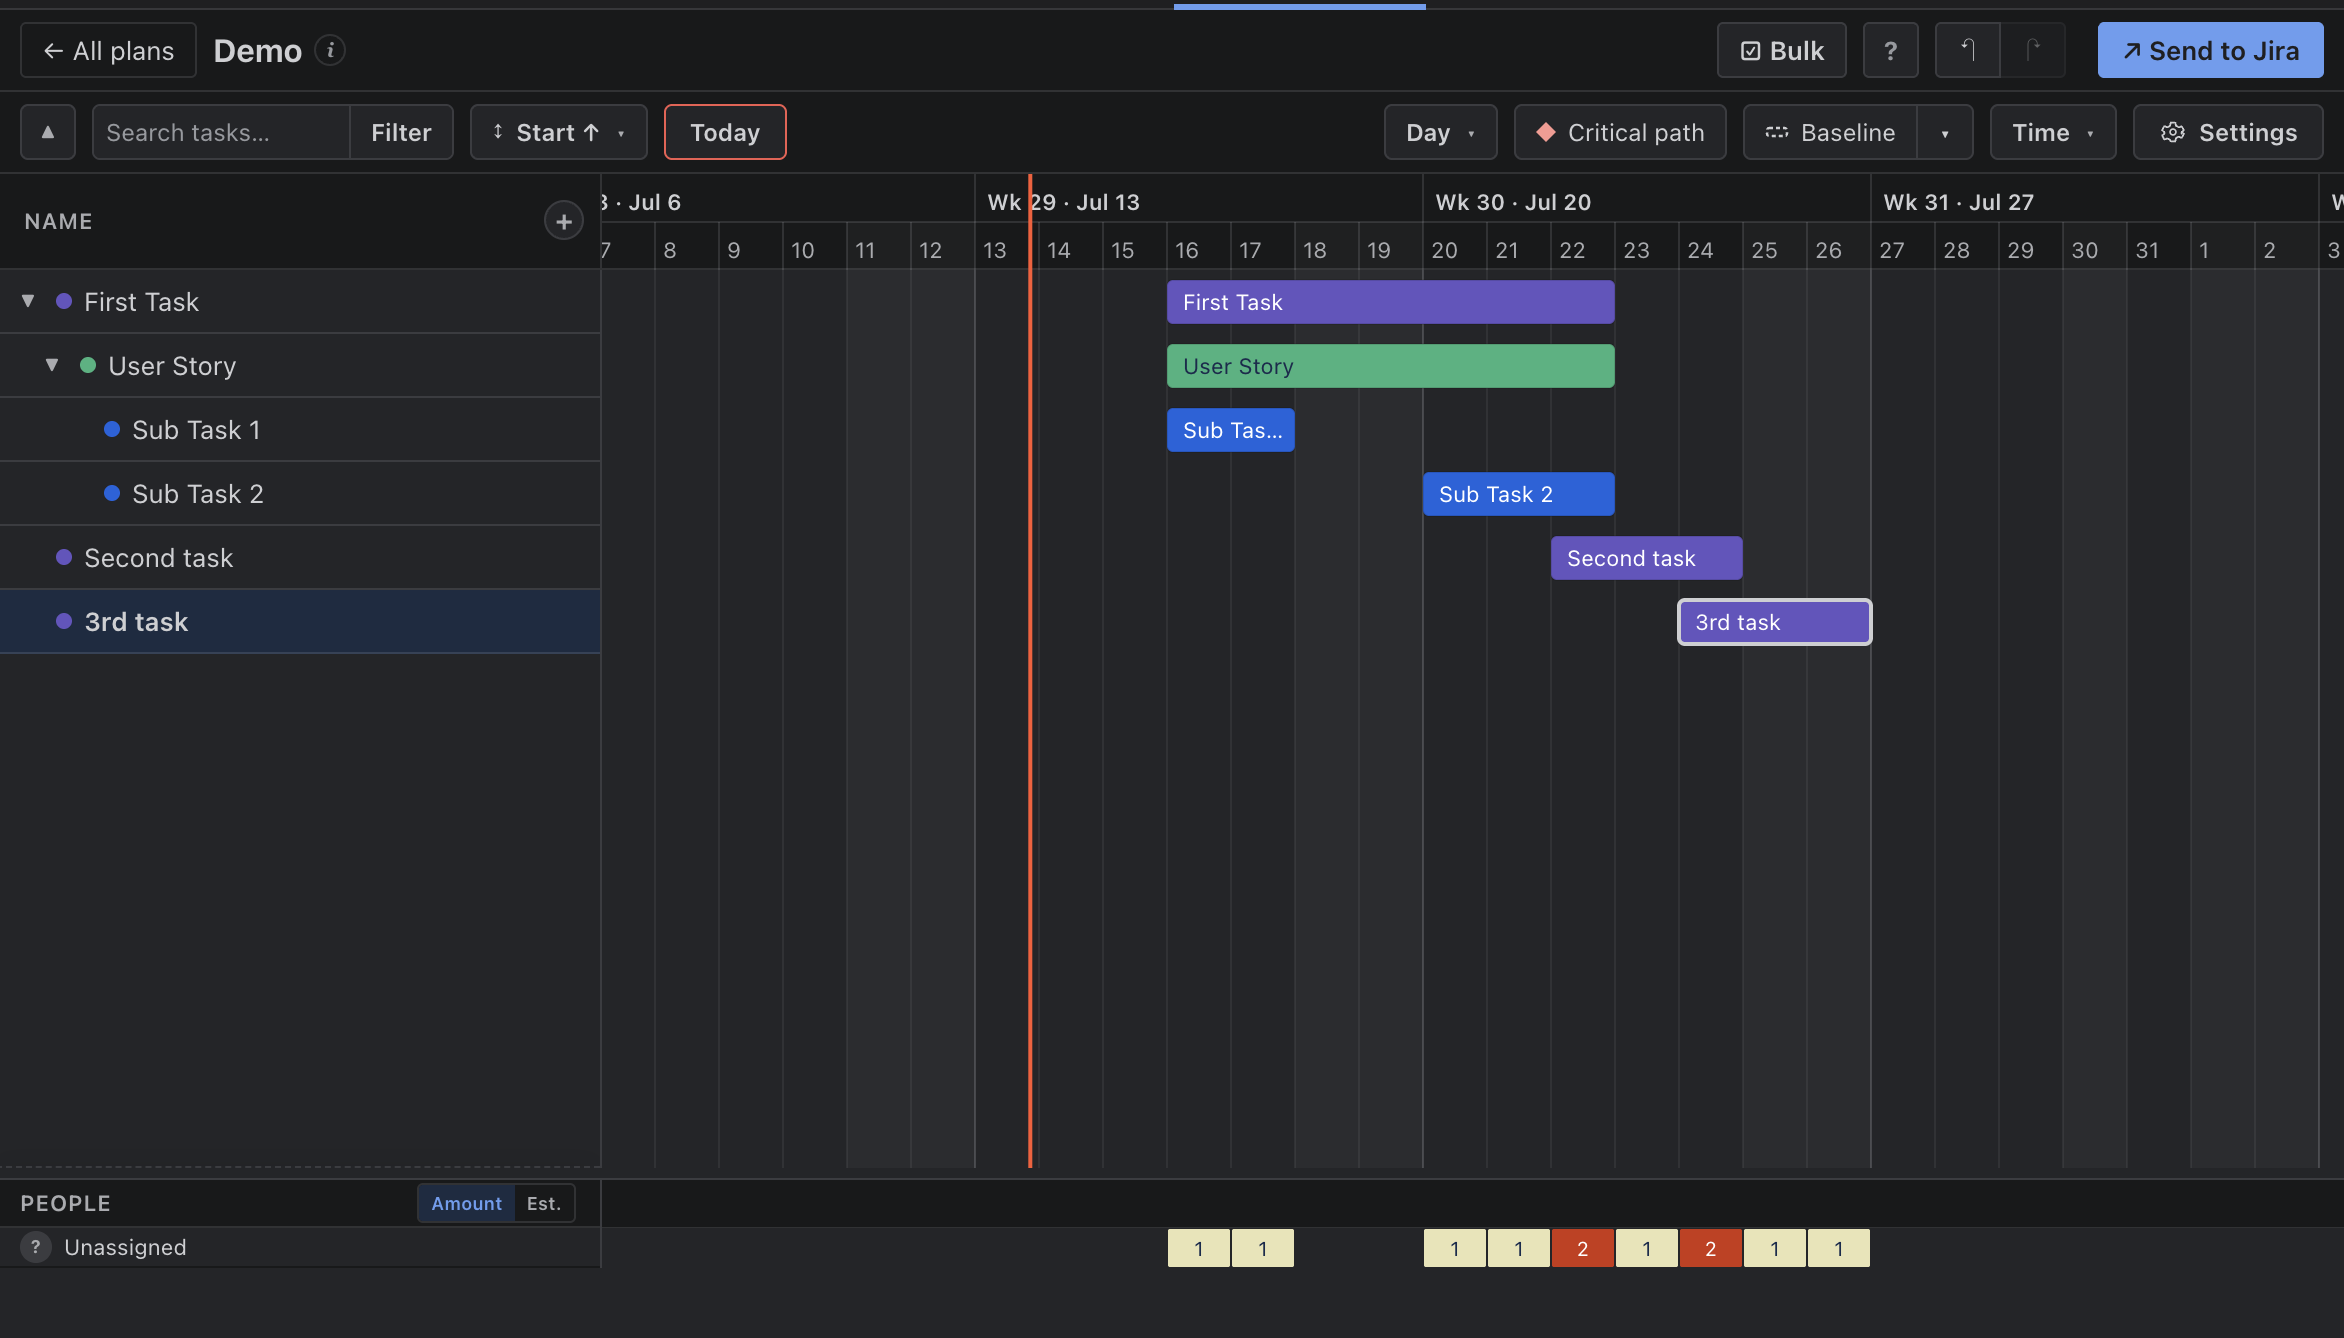Viewport: 2344px width, 1338px height.
Task: Click the 3rd task Gantt bar
Action: tap(1774, 622)
